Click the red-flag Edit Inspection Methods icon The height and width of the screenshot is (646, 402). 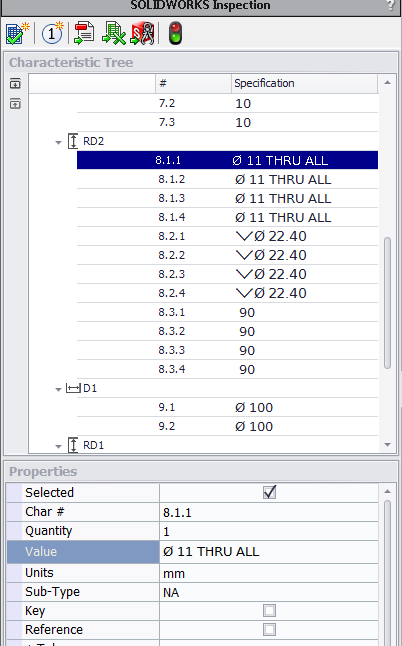coord(84,33)
